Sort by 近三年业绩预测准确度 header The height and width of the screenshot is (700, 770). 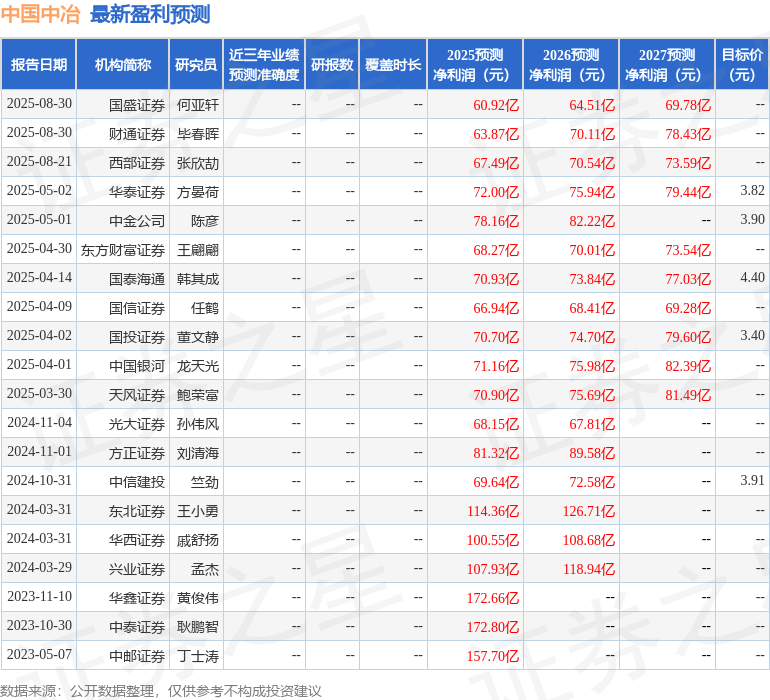coord(264,65)
